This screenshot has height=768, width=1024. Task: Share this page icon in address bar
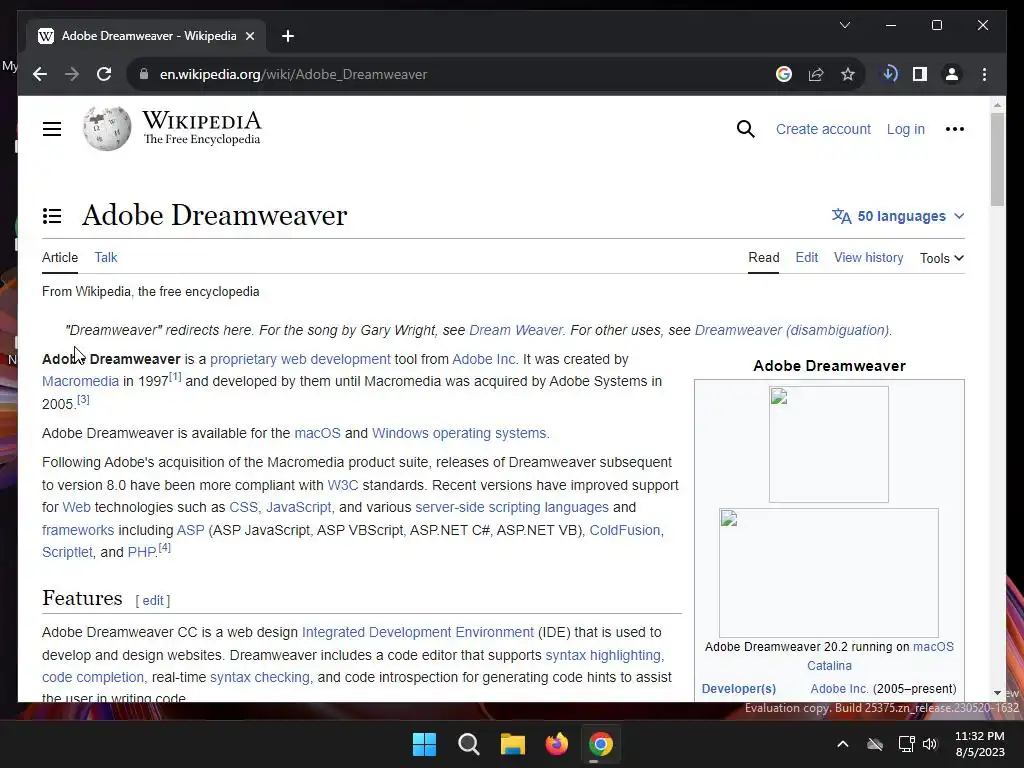click(816, 74)
